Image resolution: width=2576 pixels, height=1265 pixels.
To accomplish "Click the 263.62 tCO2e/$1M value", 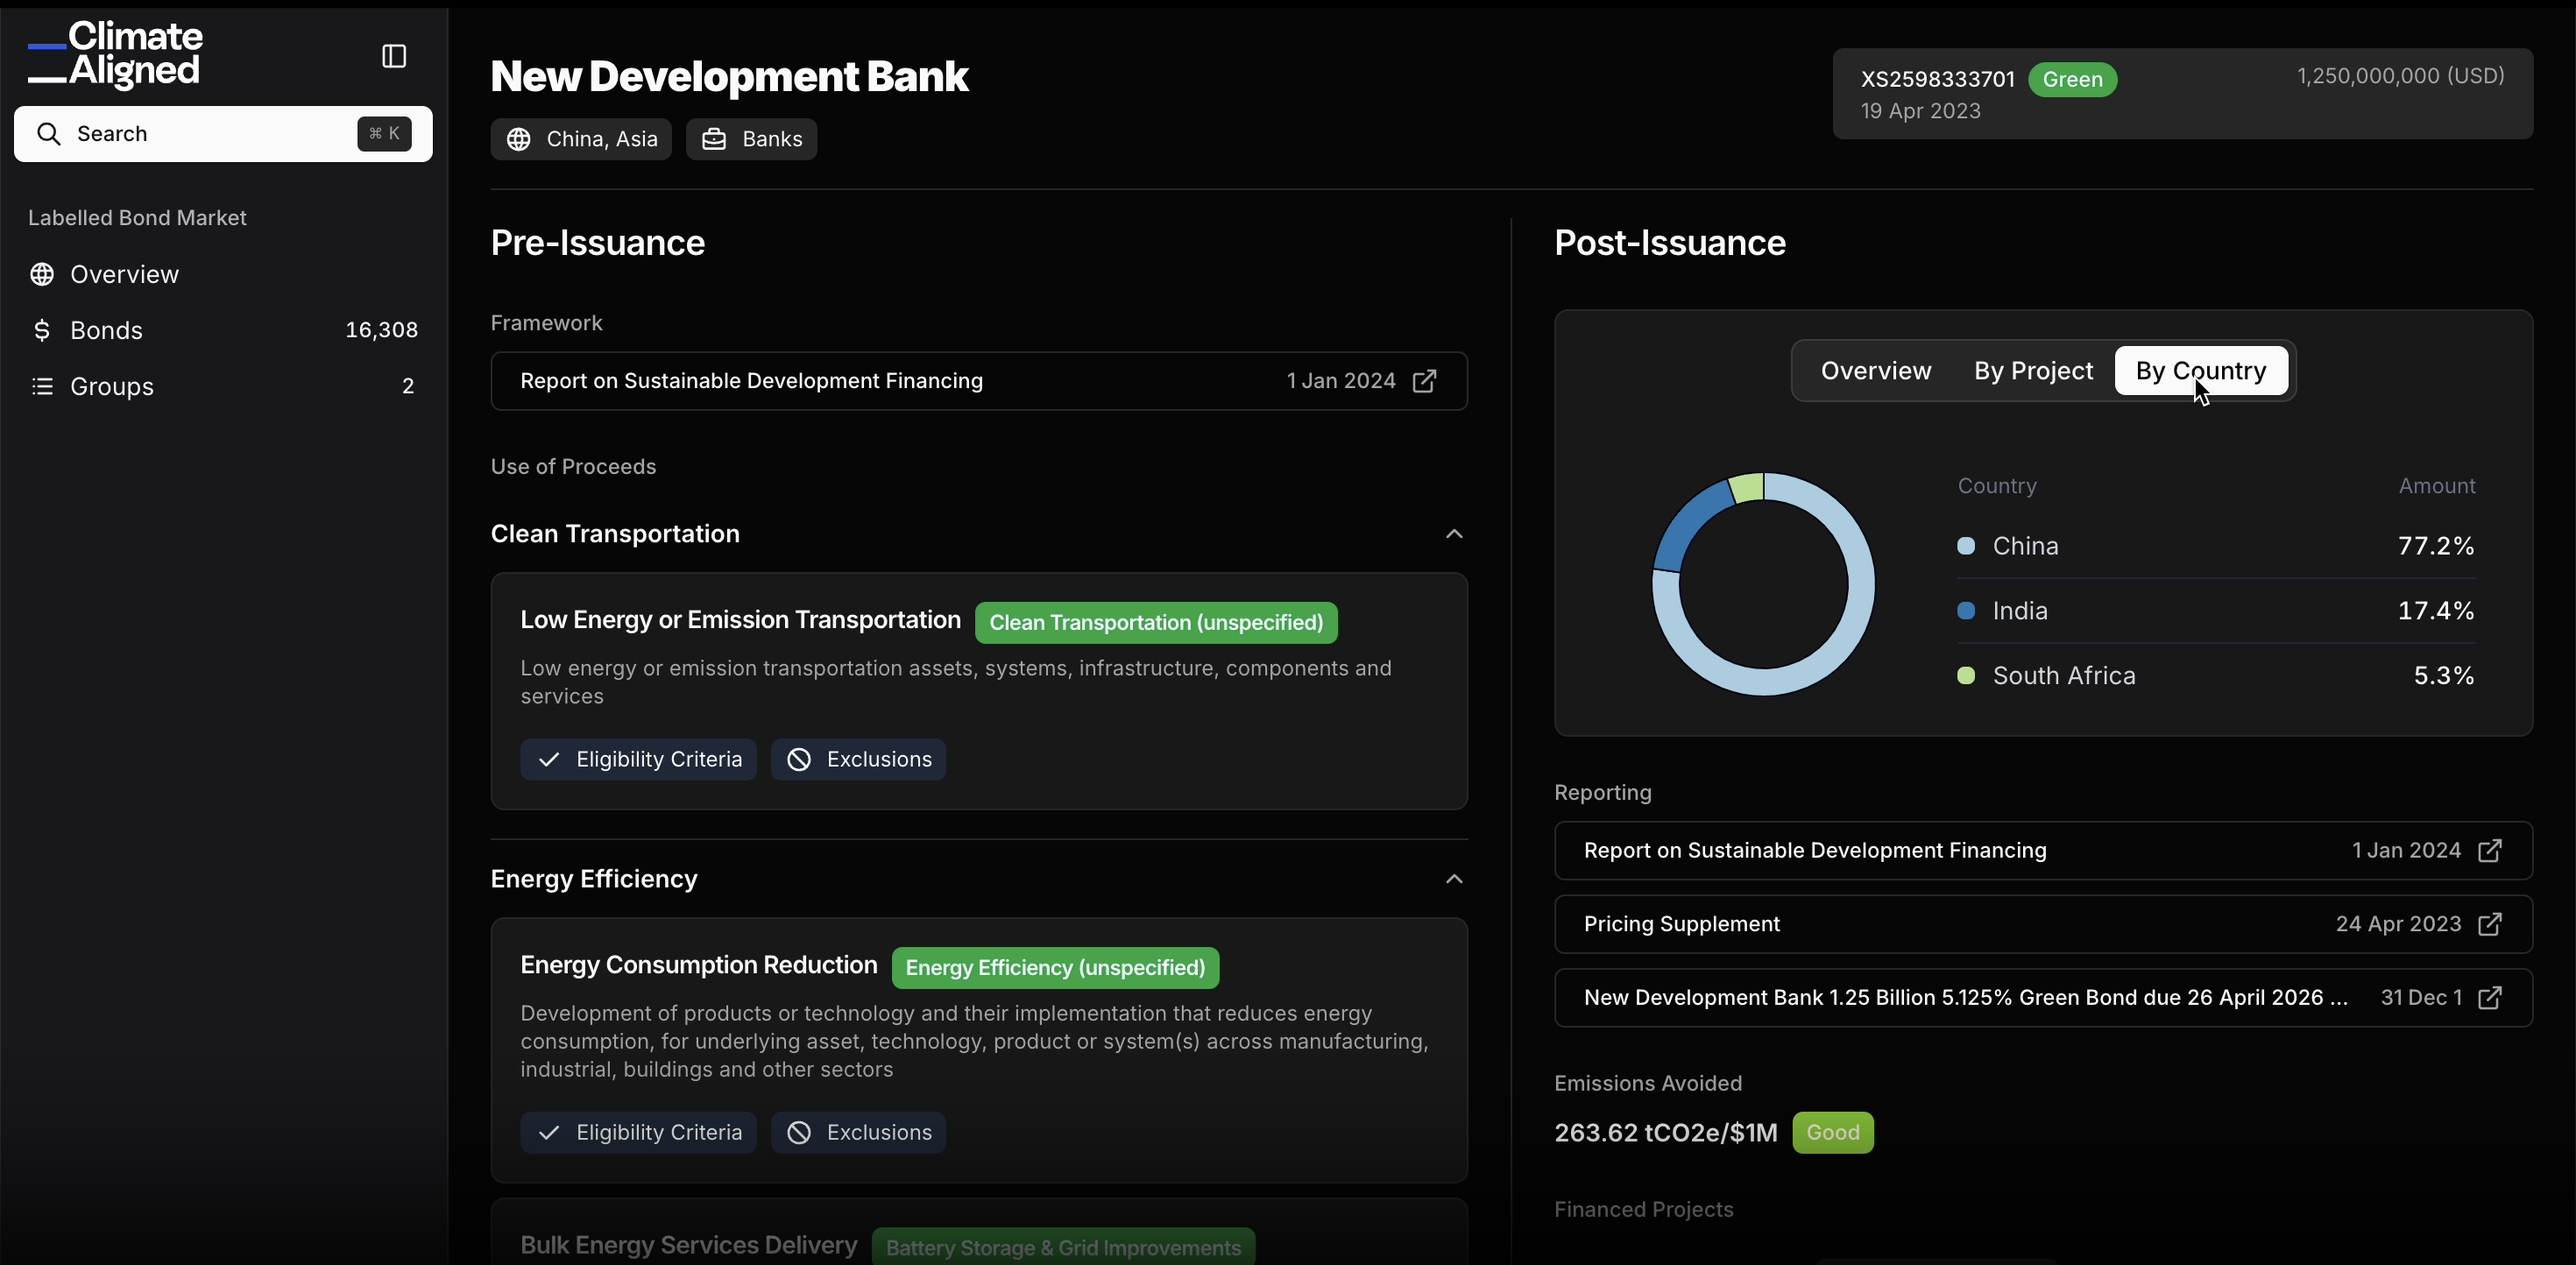I will pyautogui.click(x=1666, y=1133).
